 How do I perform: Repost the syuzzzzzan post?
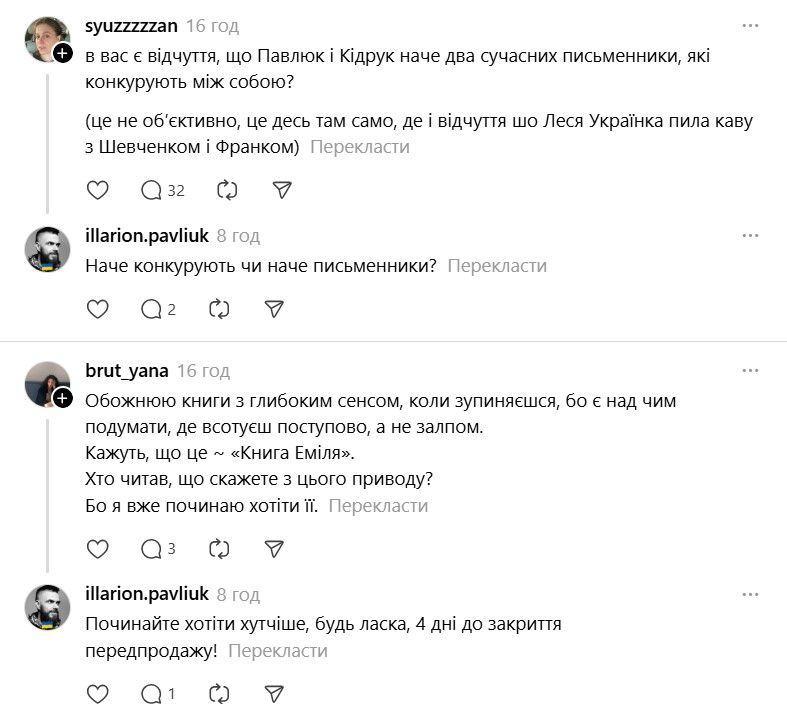(x=227, y=190)
